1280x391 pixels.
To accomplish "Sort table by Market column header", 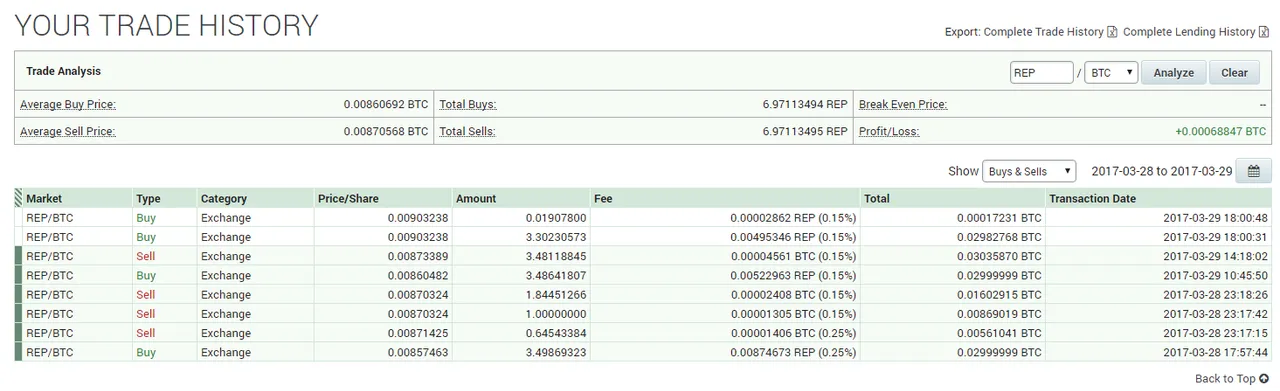I will (x=44, y=199).
